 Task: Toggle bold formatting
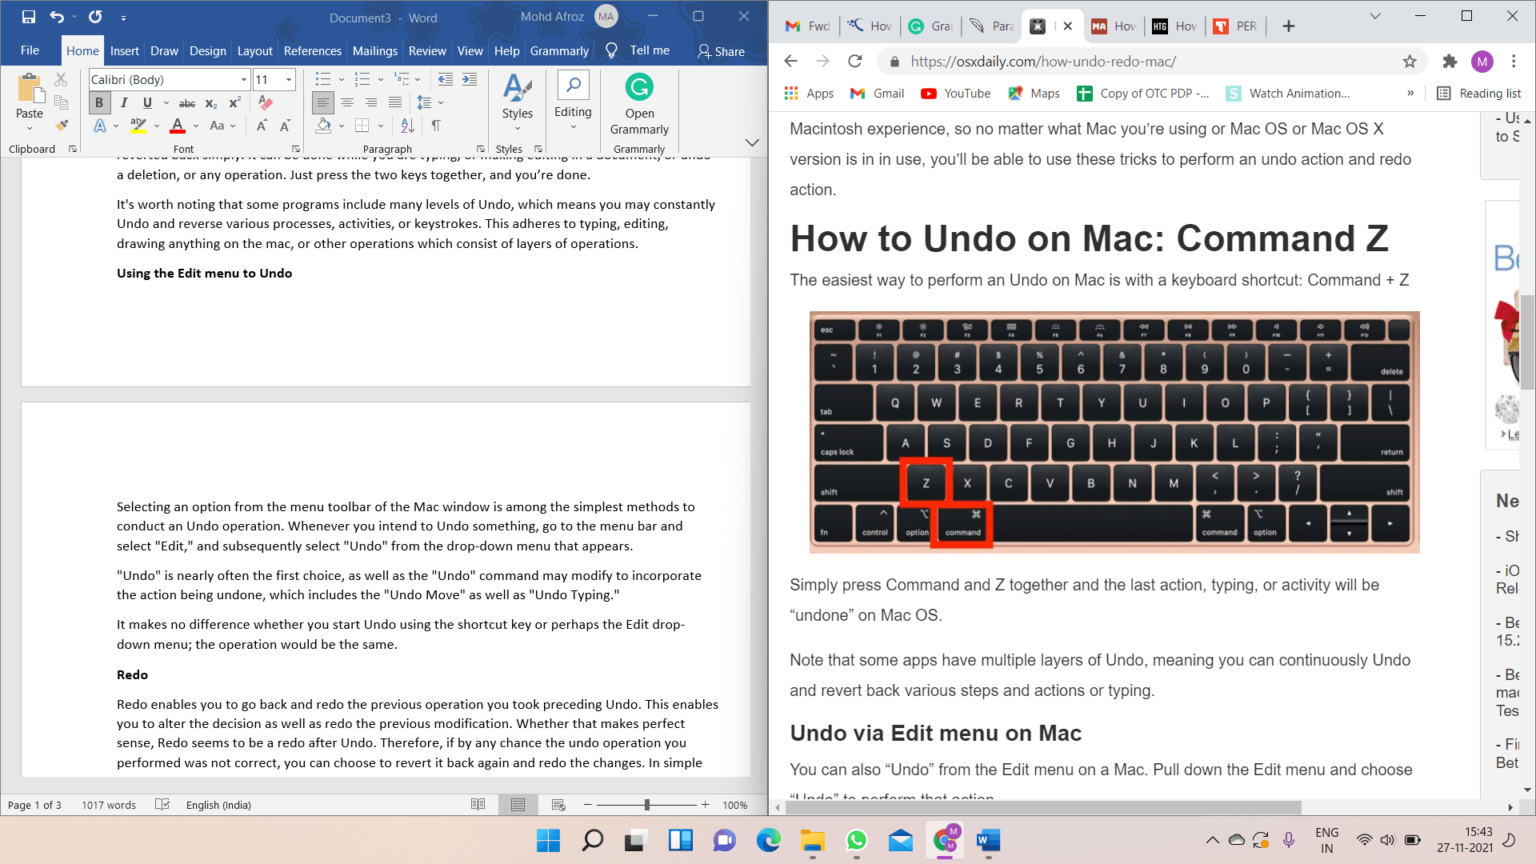coord(98,102)
